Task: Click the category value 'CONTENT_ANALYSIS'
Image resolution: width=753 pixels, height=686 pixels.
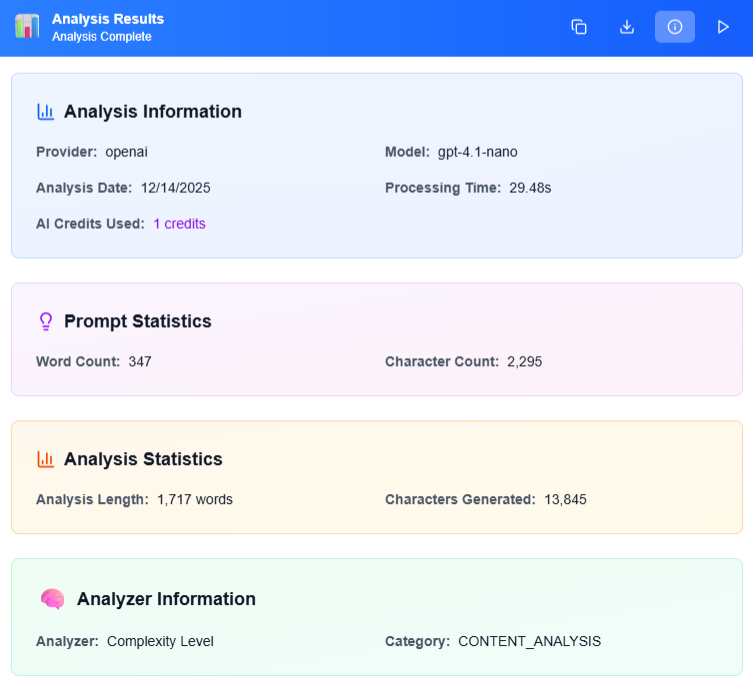Action: pyautogui.click(x=529, y=641)
